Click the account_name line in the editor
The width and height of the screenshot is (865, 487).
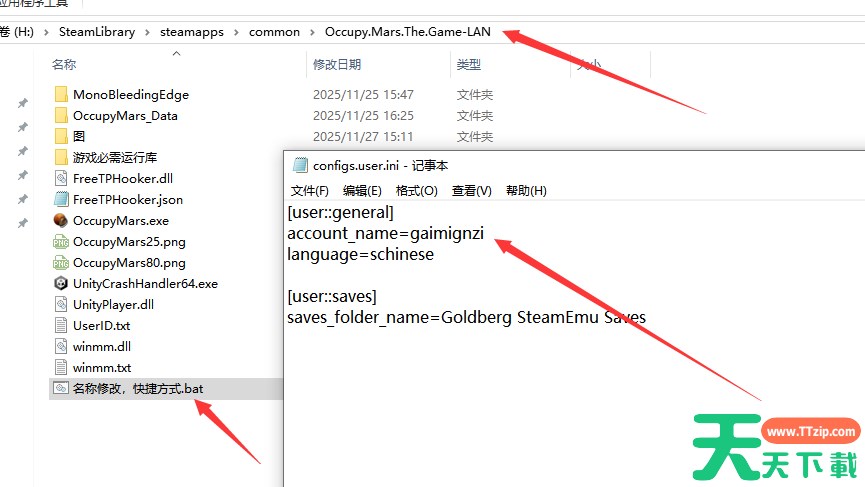pyautogui.click(x=385, y=233)
